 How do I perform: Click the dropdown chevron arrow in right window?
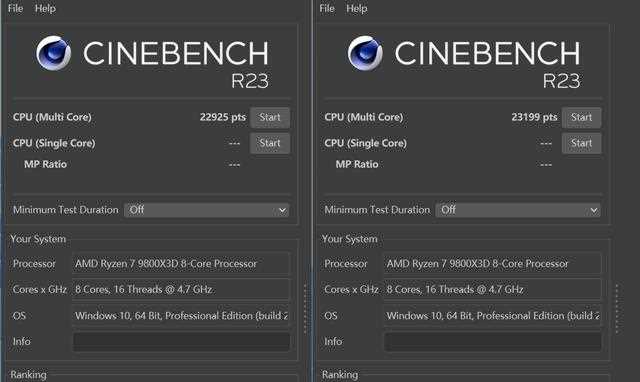coord(594,211)
